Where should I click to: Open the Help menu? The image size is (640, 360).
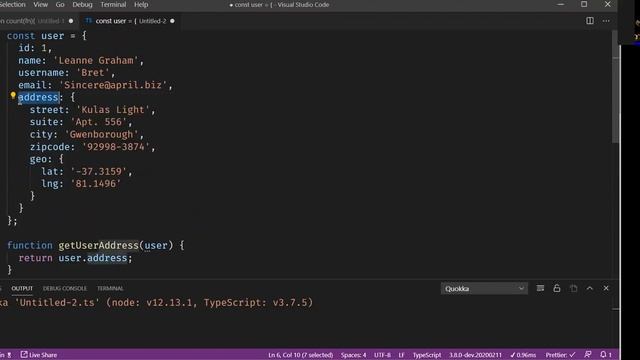141,4
